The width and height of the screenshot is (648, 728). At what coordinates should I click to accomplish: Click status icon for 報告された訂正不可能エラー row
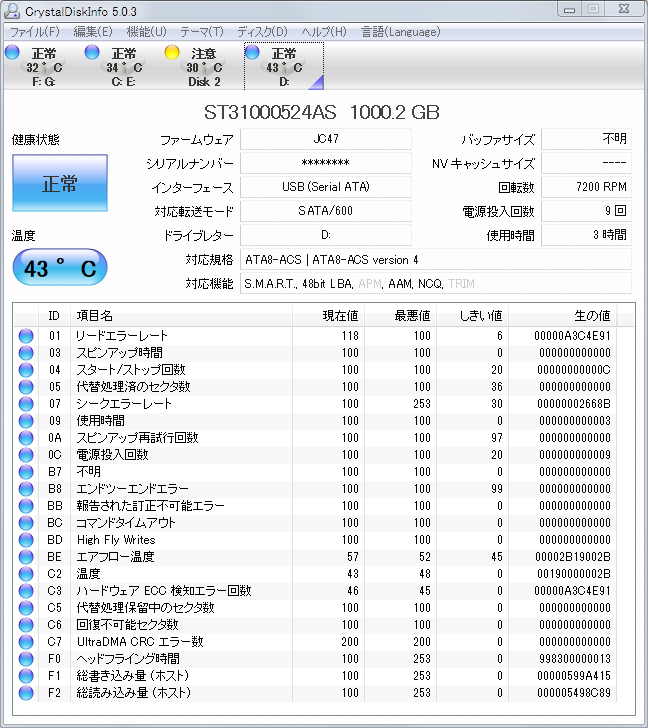[26, 506]
